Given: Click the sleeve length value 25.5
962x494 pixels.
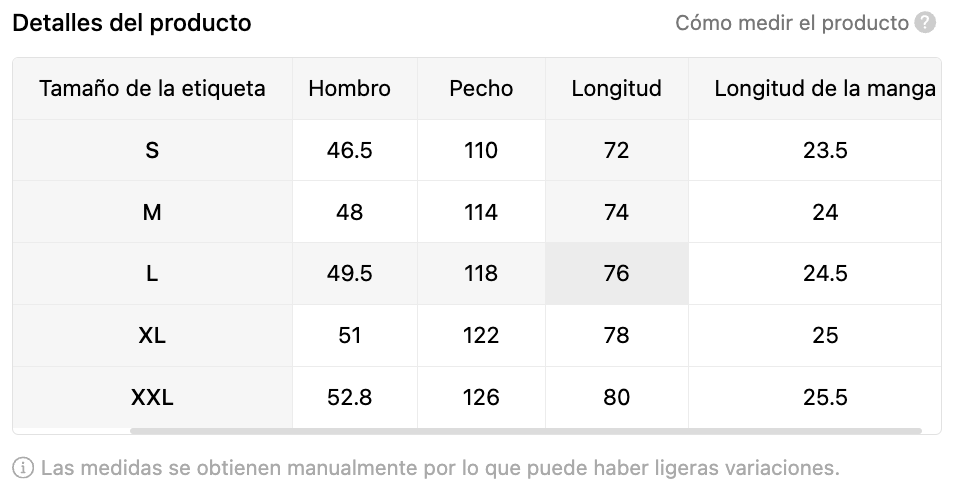Looking at the screenshot, I should tap(824, 398).
